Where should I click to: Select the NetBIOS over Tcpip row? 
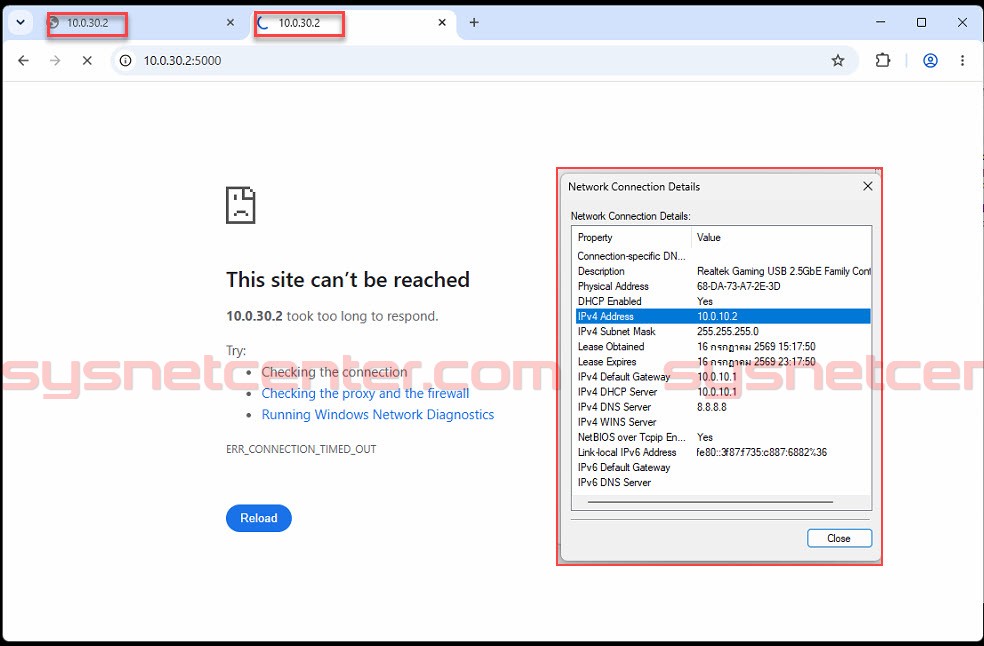tap(723, 437)
